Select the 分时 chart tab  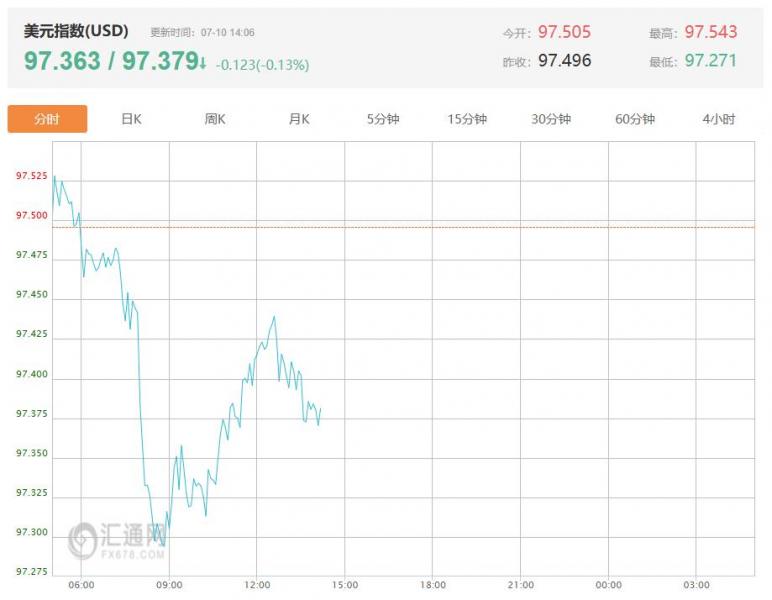47,119
